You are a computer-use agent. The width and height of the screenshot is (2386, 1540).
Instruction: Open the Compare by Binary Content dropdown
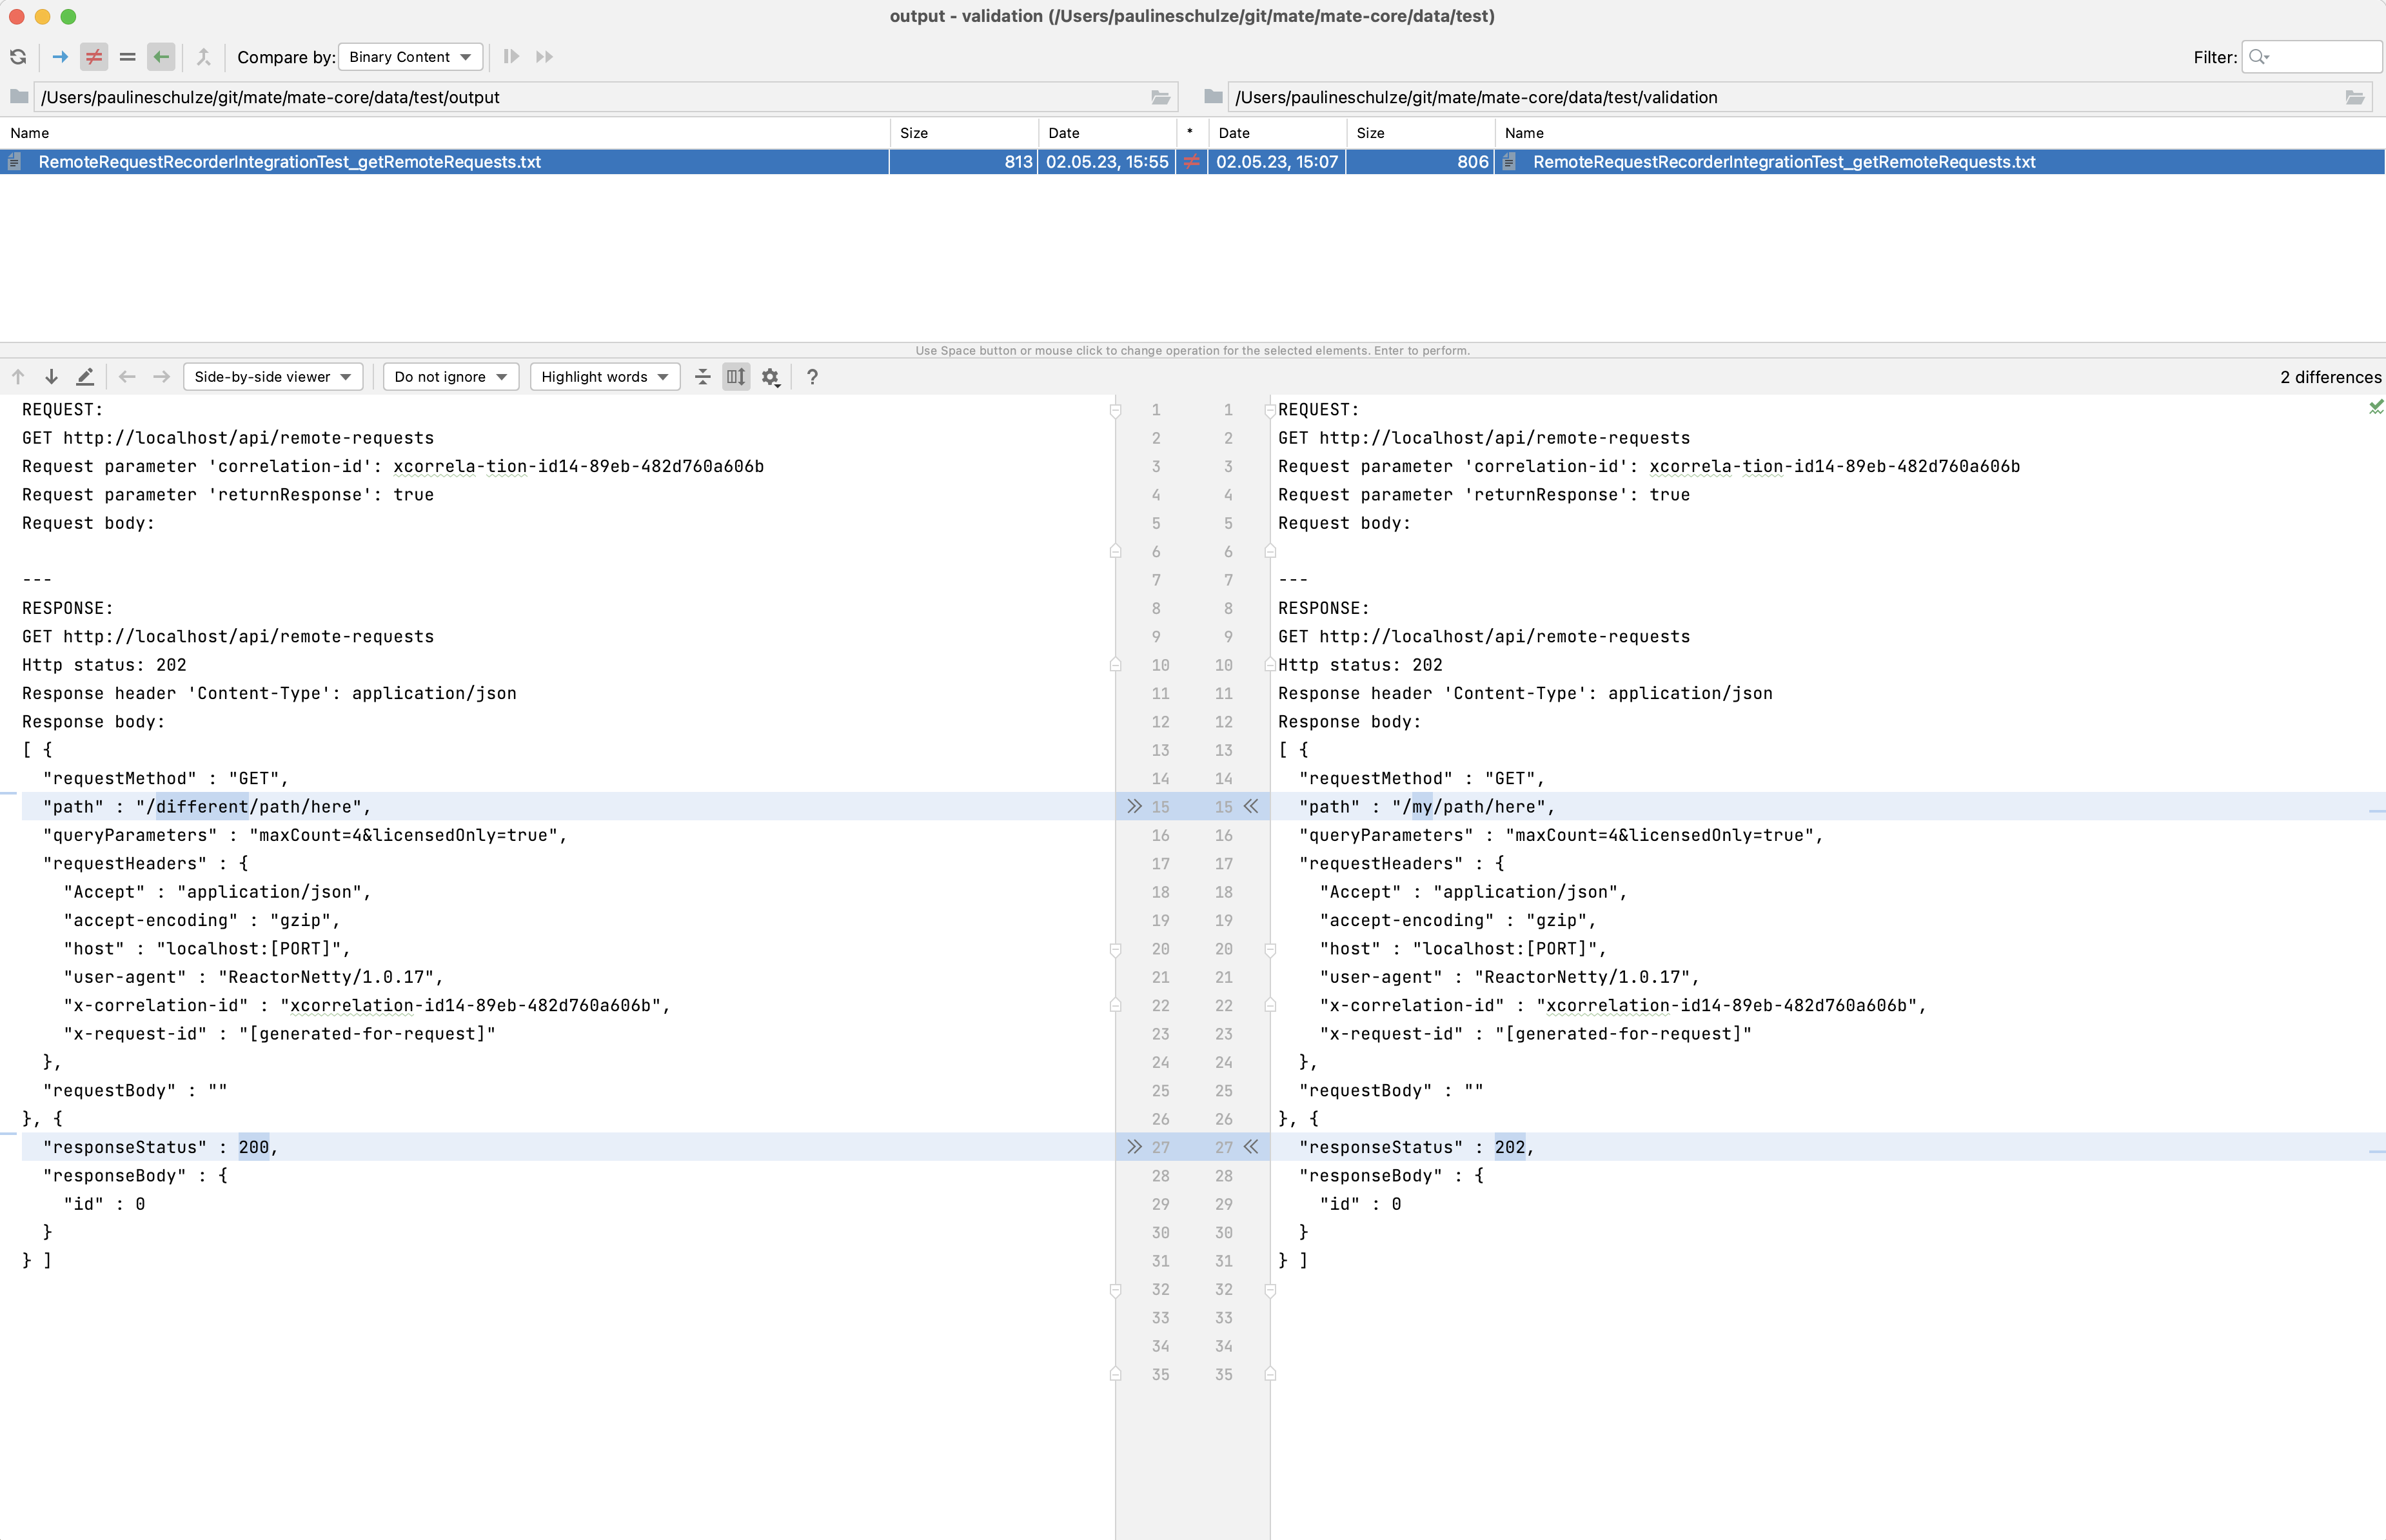(409, 57)
